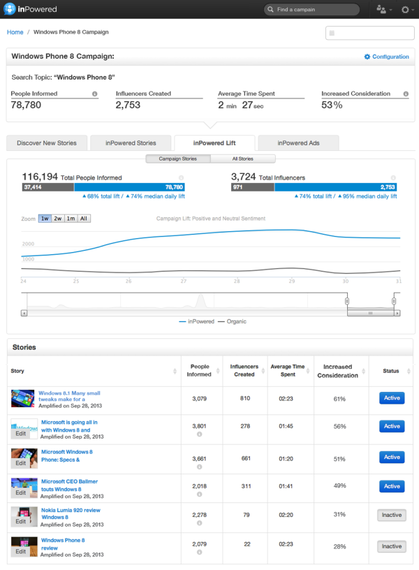Open the Configuration link
This screenshot has width=419, height=570.
tap(390, 57)
